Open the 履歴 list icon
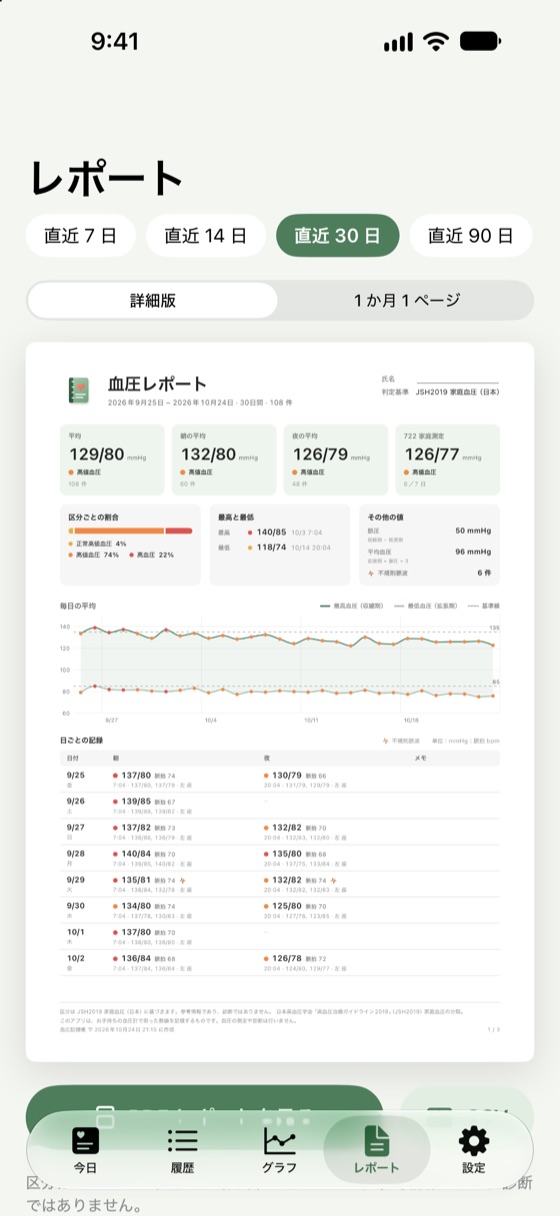The image size is (560, 1216). pos(182,1141)
